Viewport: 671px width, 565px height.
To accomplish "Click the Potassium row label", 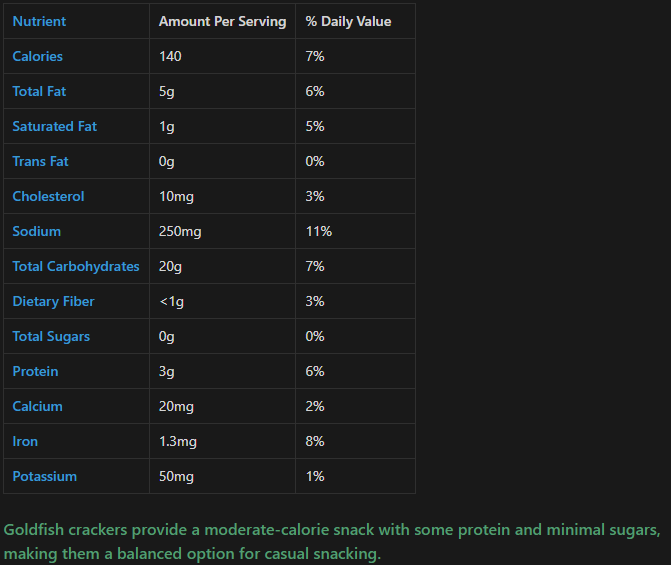I will [45, 476].
